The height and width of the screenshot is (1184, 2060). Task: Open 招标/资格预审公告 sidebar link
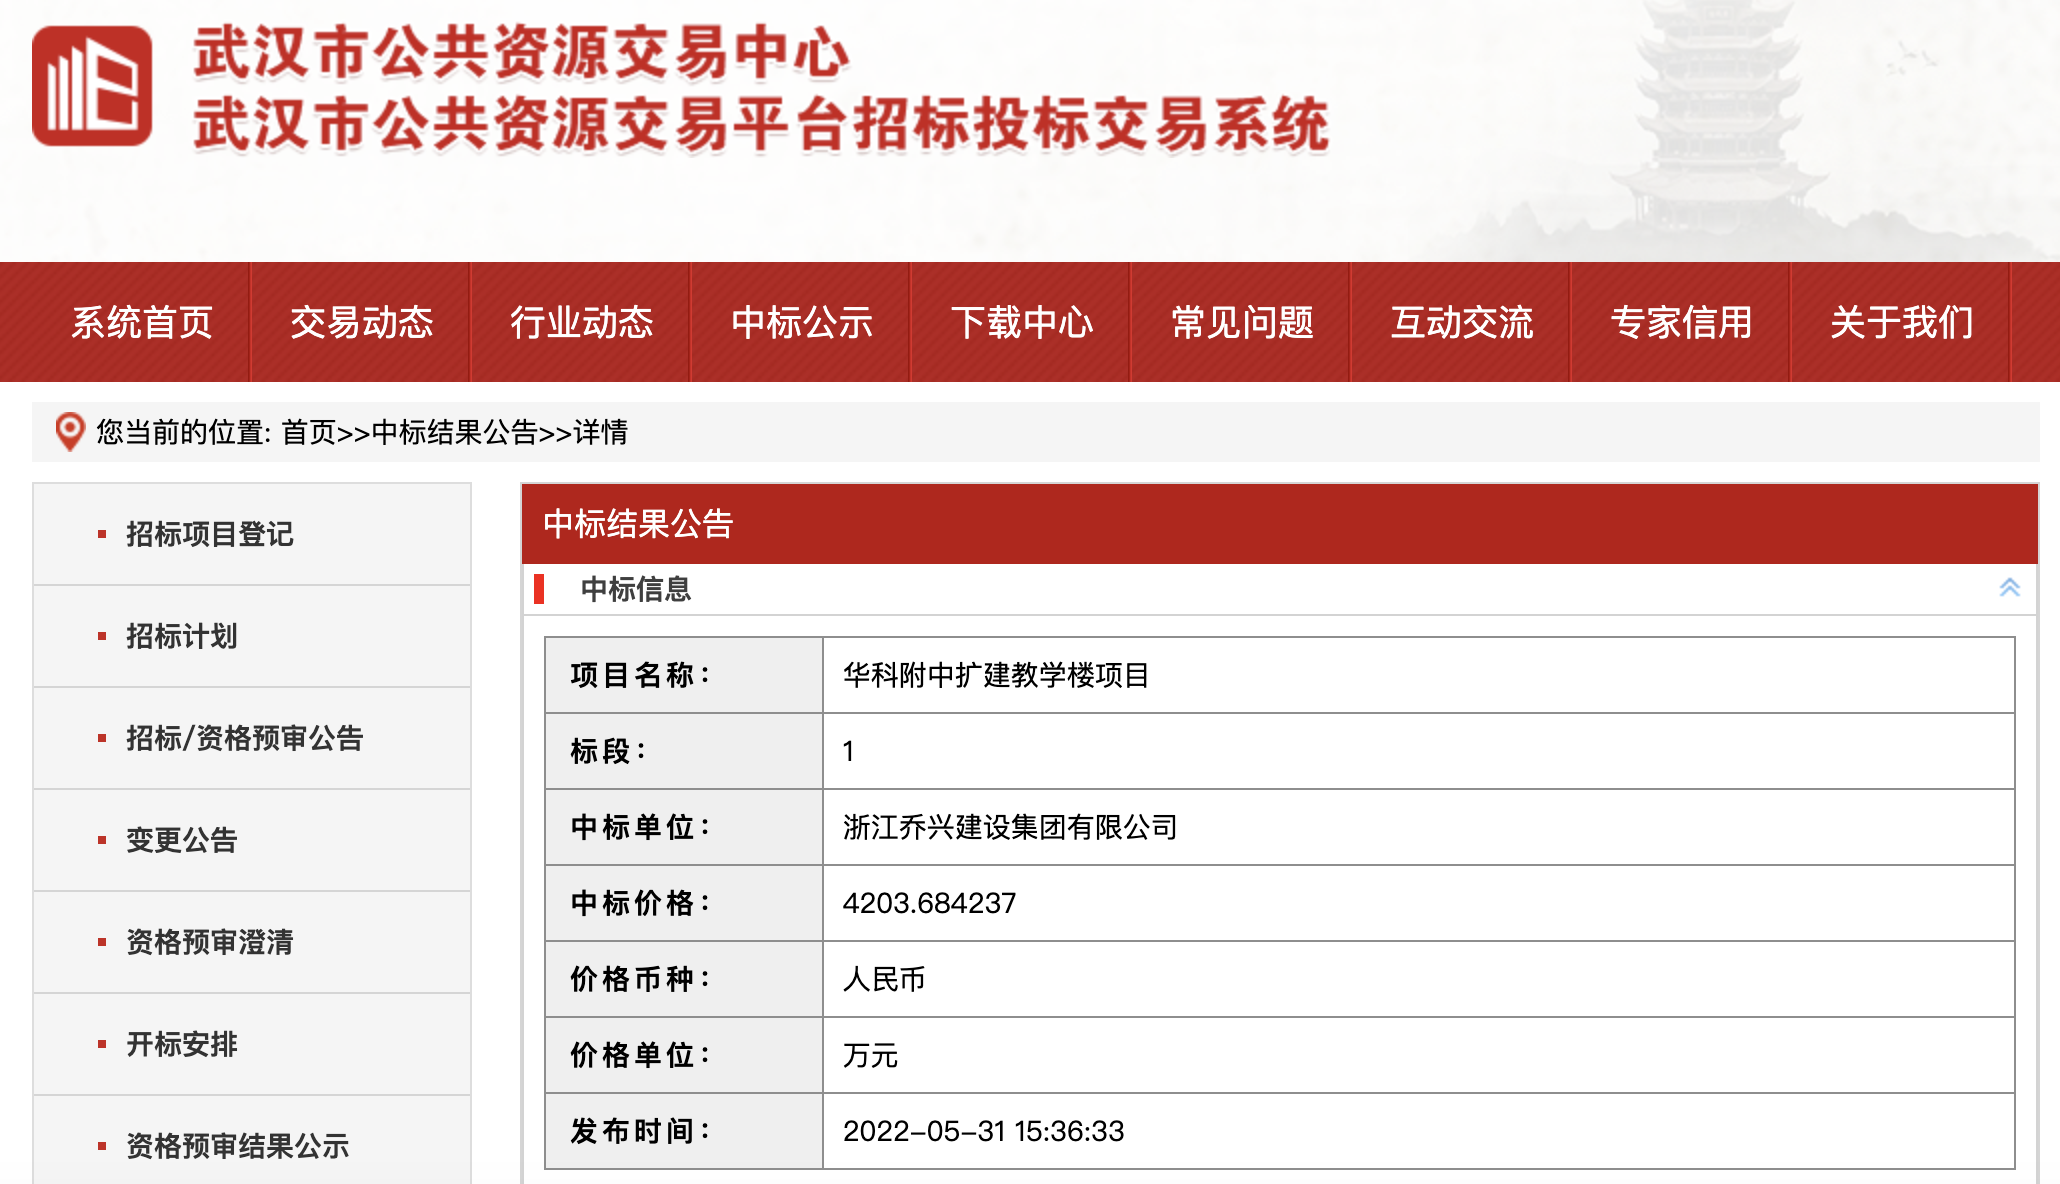(x=244, y=738)
